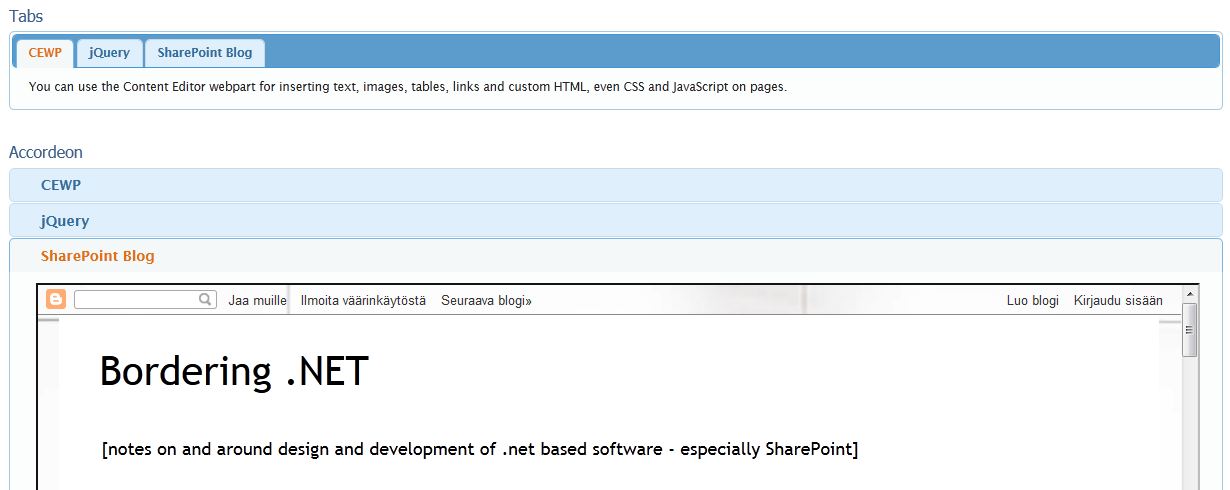The image size is (1230, 490).
Task: Select the CEWP tab
Action: click(45, 53)
